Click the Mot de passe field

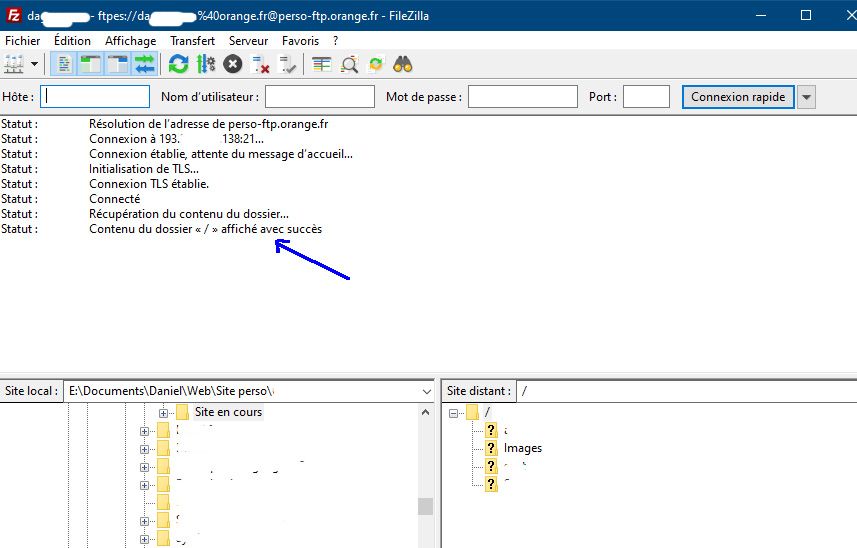click(x=522, y=97)
